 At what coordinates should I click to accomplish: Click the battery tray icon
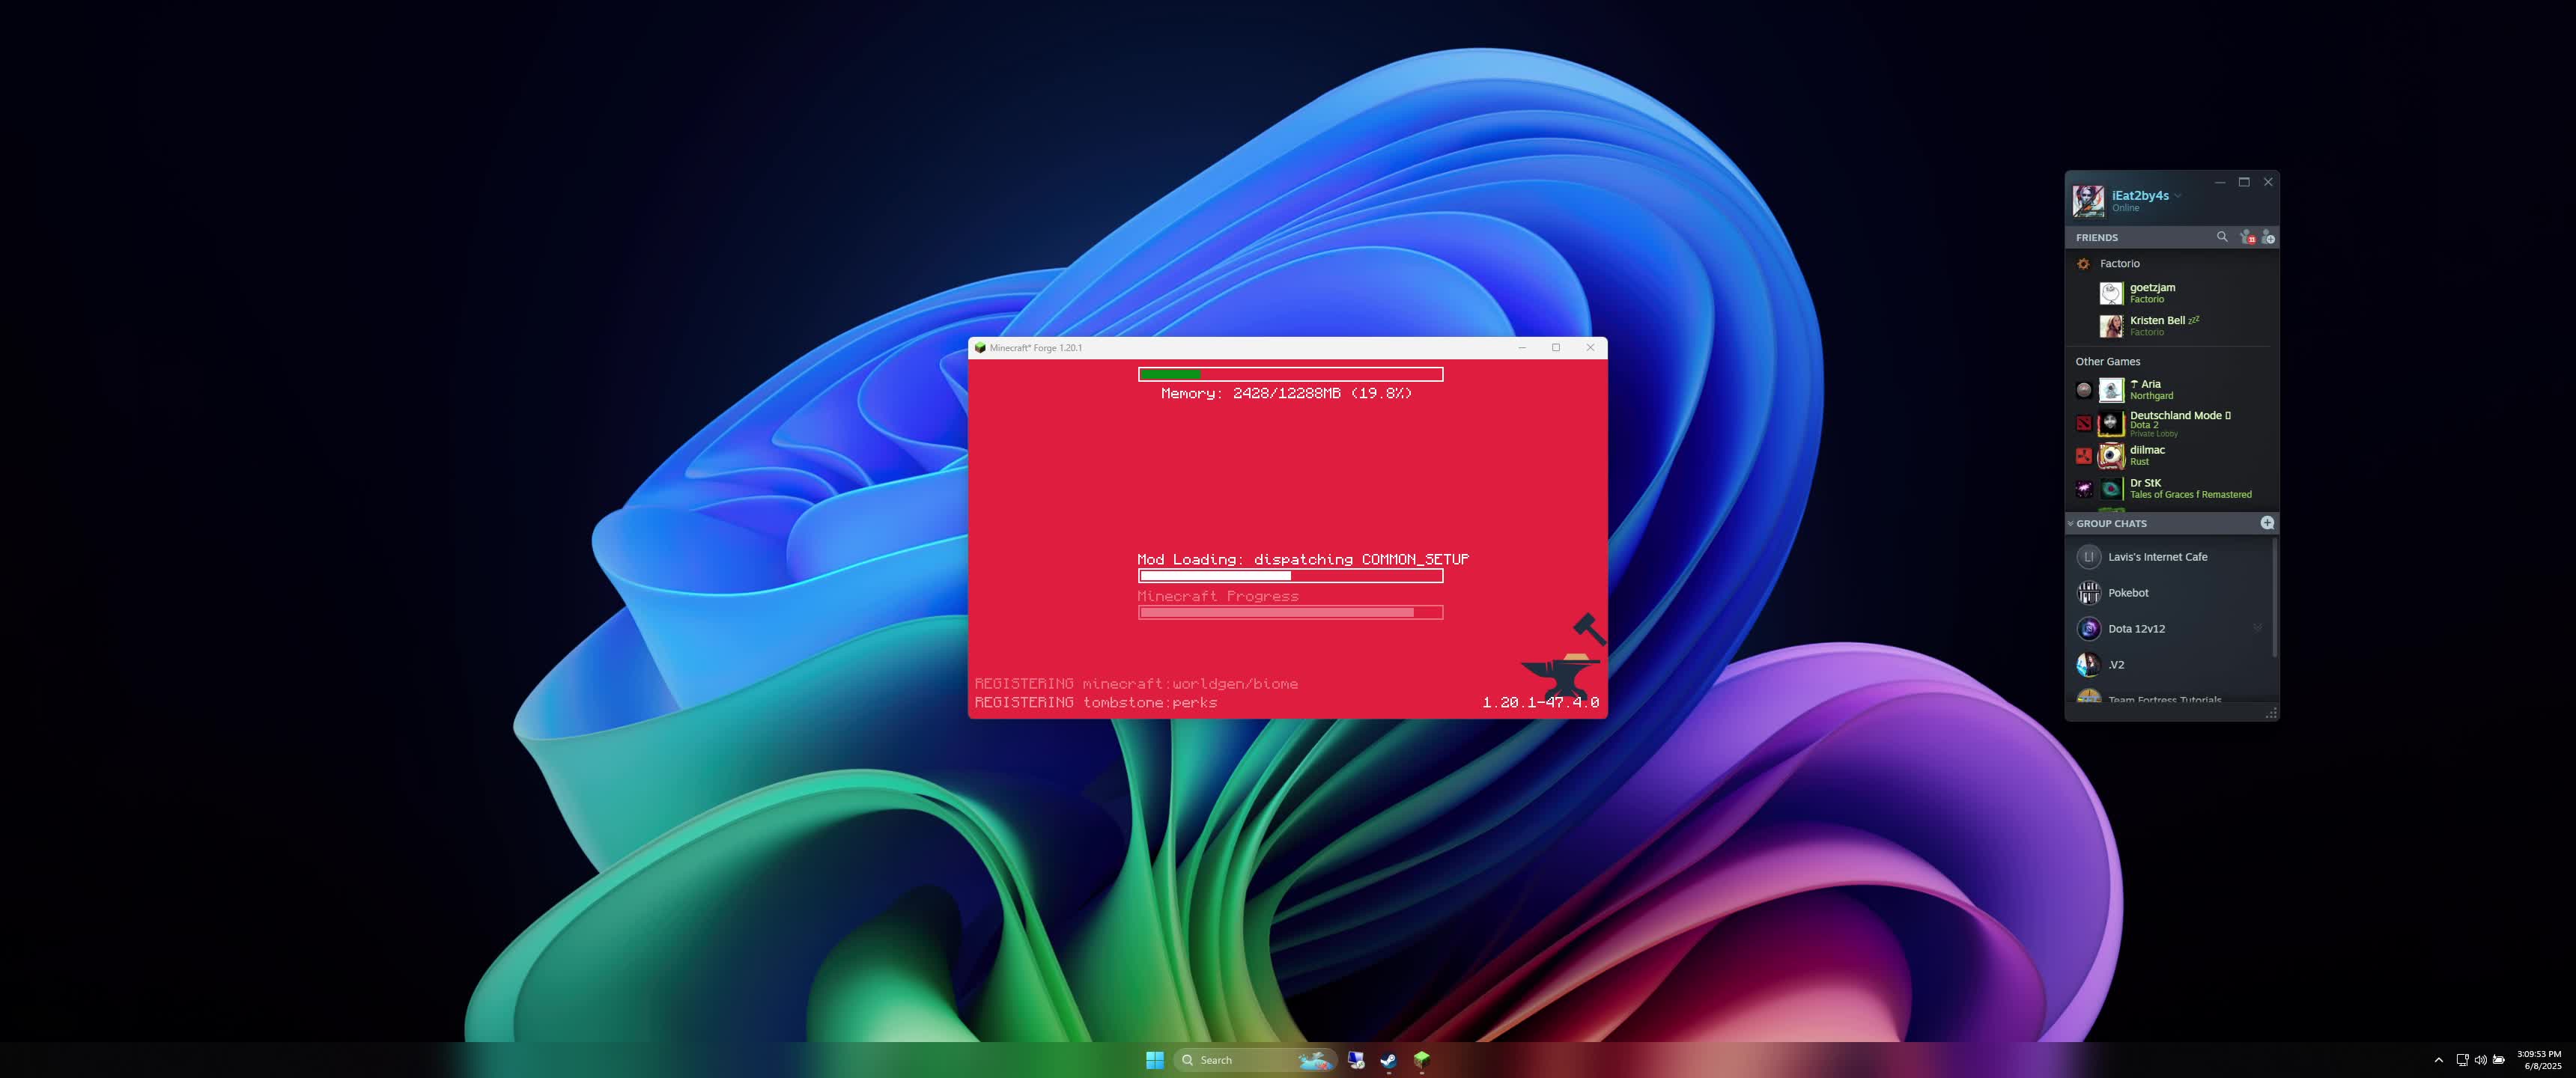coord(2499,1060)
